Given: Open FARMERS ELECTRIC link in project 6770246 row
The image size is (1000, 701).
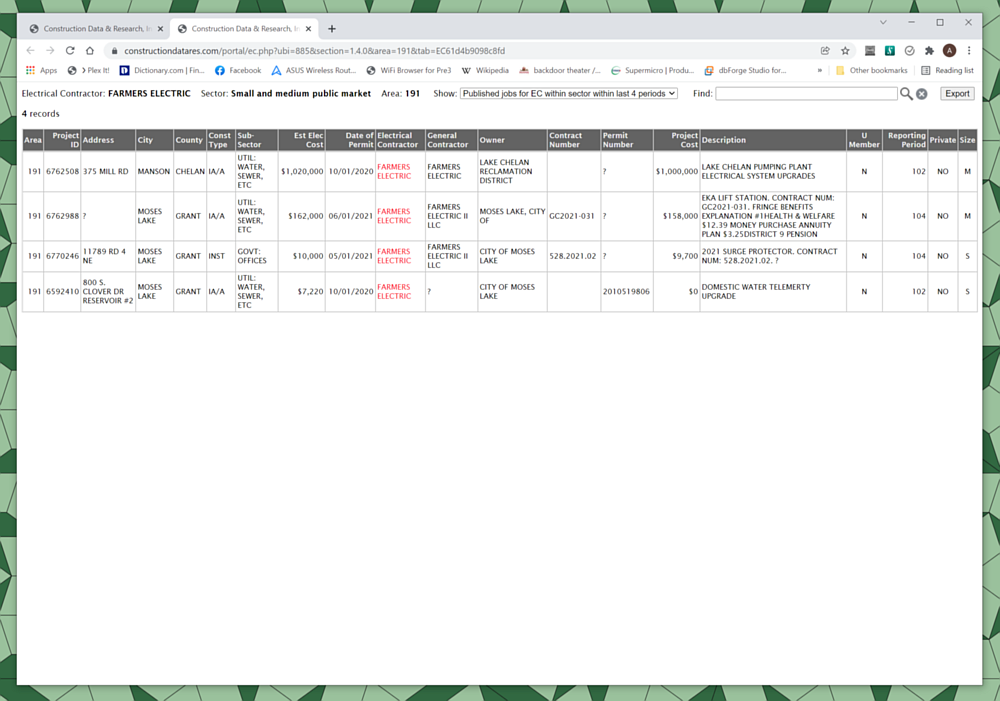Looking at the screenshot, I should (394, 256).
